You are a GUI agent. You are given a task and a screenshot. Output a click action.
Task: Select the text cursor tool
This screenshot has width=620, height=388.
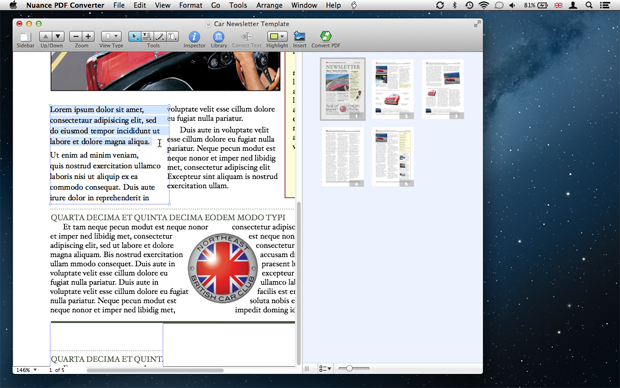coord(172,37)
